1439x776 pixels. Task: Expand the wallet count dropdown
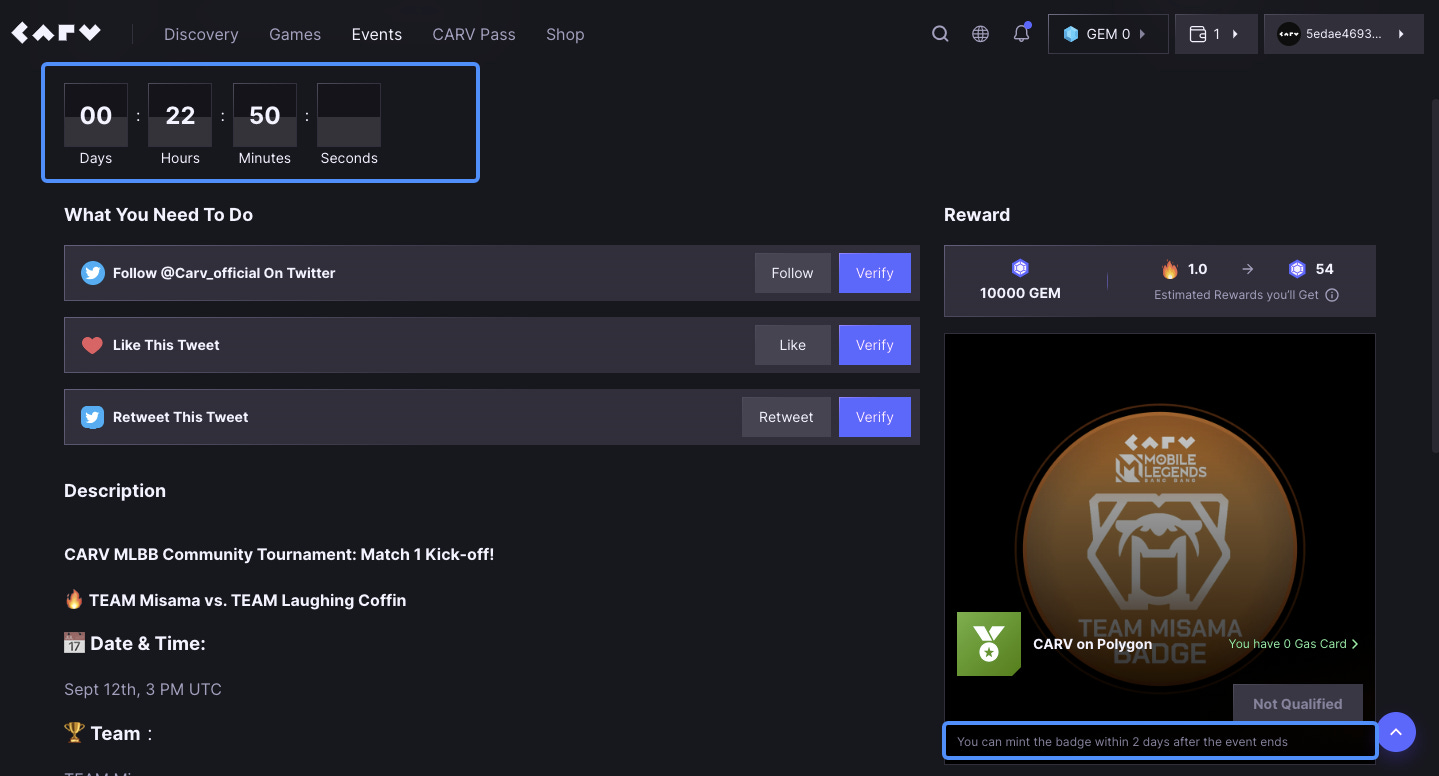(x=1216, y=34)
